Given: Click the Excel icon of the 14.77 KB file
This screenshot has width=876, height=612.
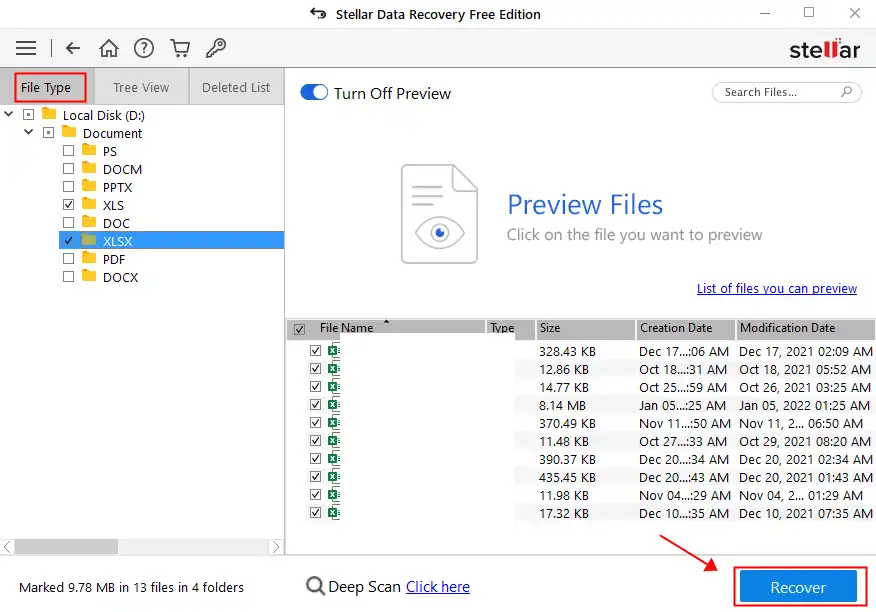Looking at the screenshot, I should pyautogui.click(x=334, y=387).
